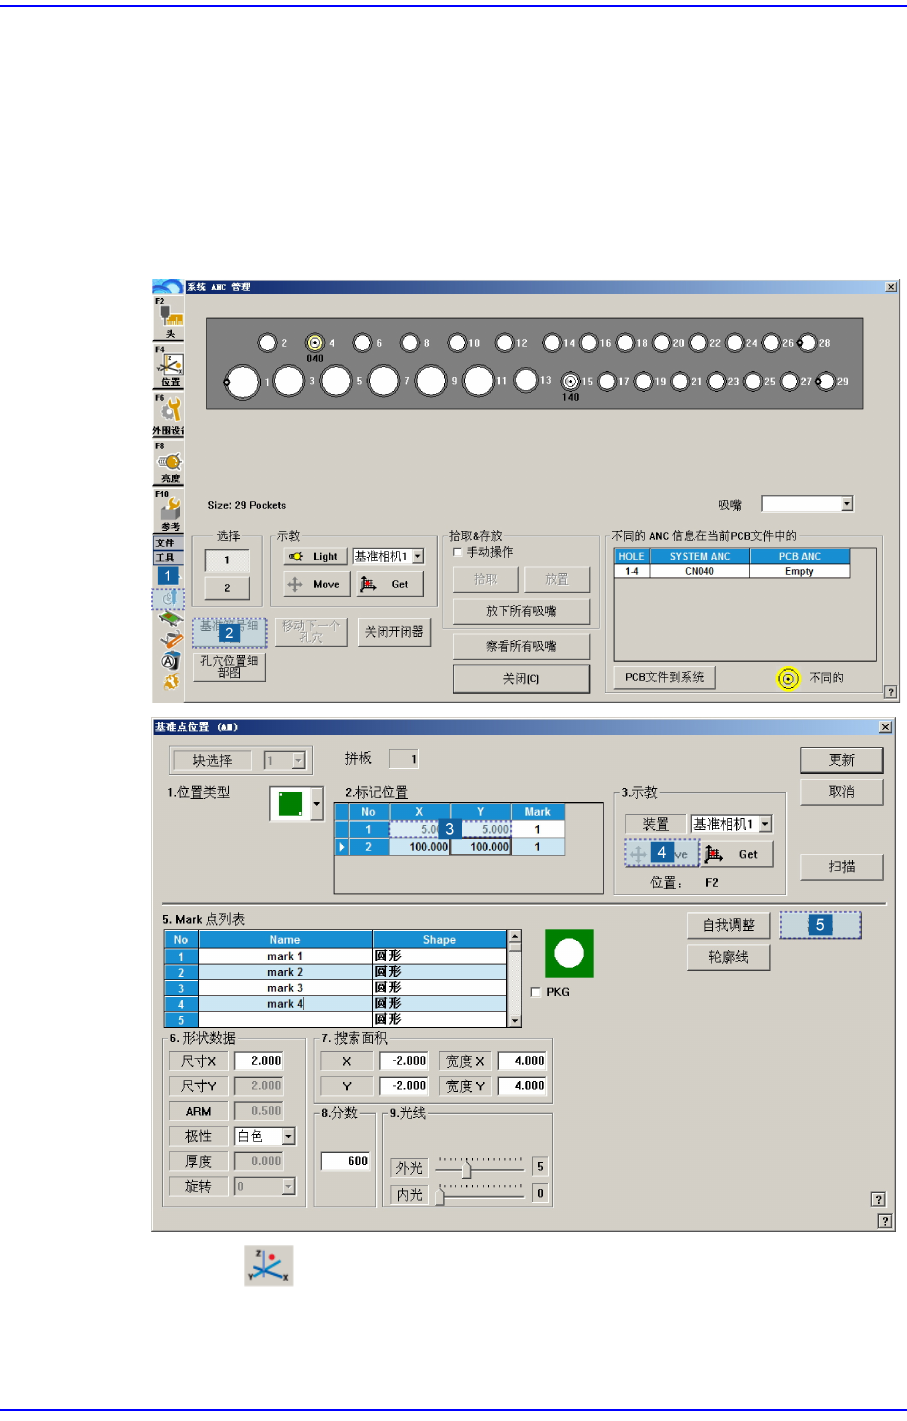Open the 旋转 rotation dropdown
Screen dimensions: 907x1421
[289, 1186]
